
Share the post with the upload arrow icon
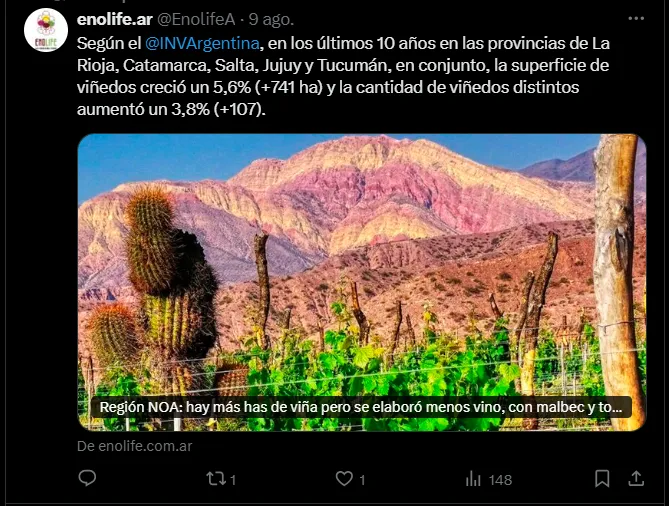(636, 478)
